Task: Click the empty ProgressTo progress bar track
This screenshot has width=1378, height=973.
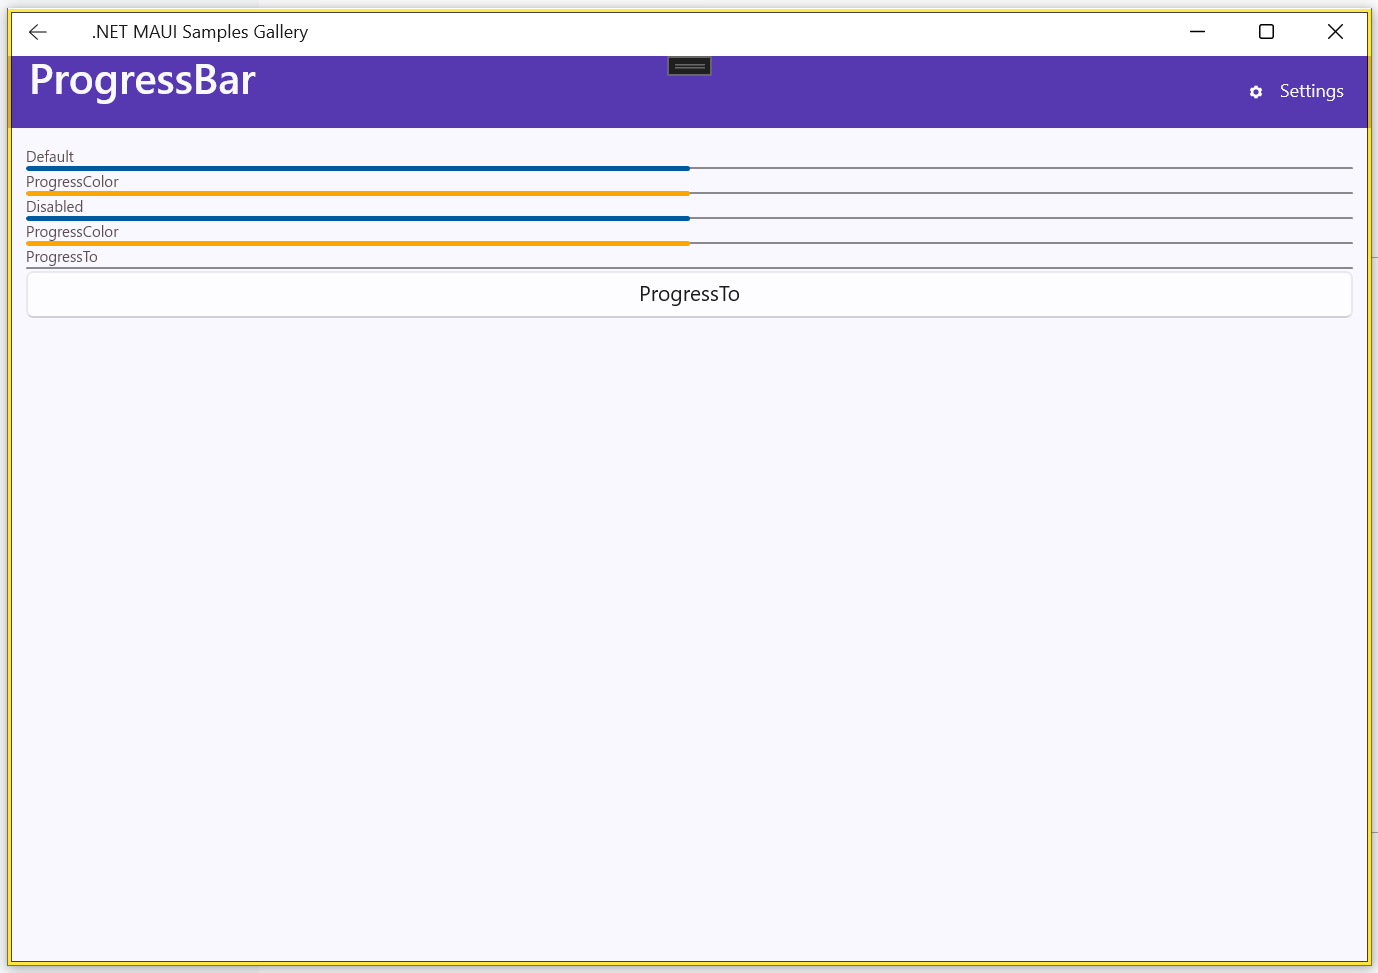Action: coord(689,268)
